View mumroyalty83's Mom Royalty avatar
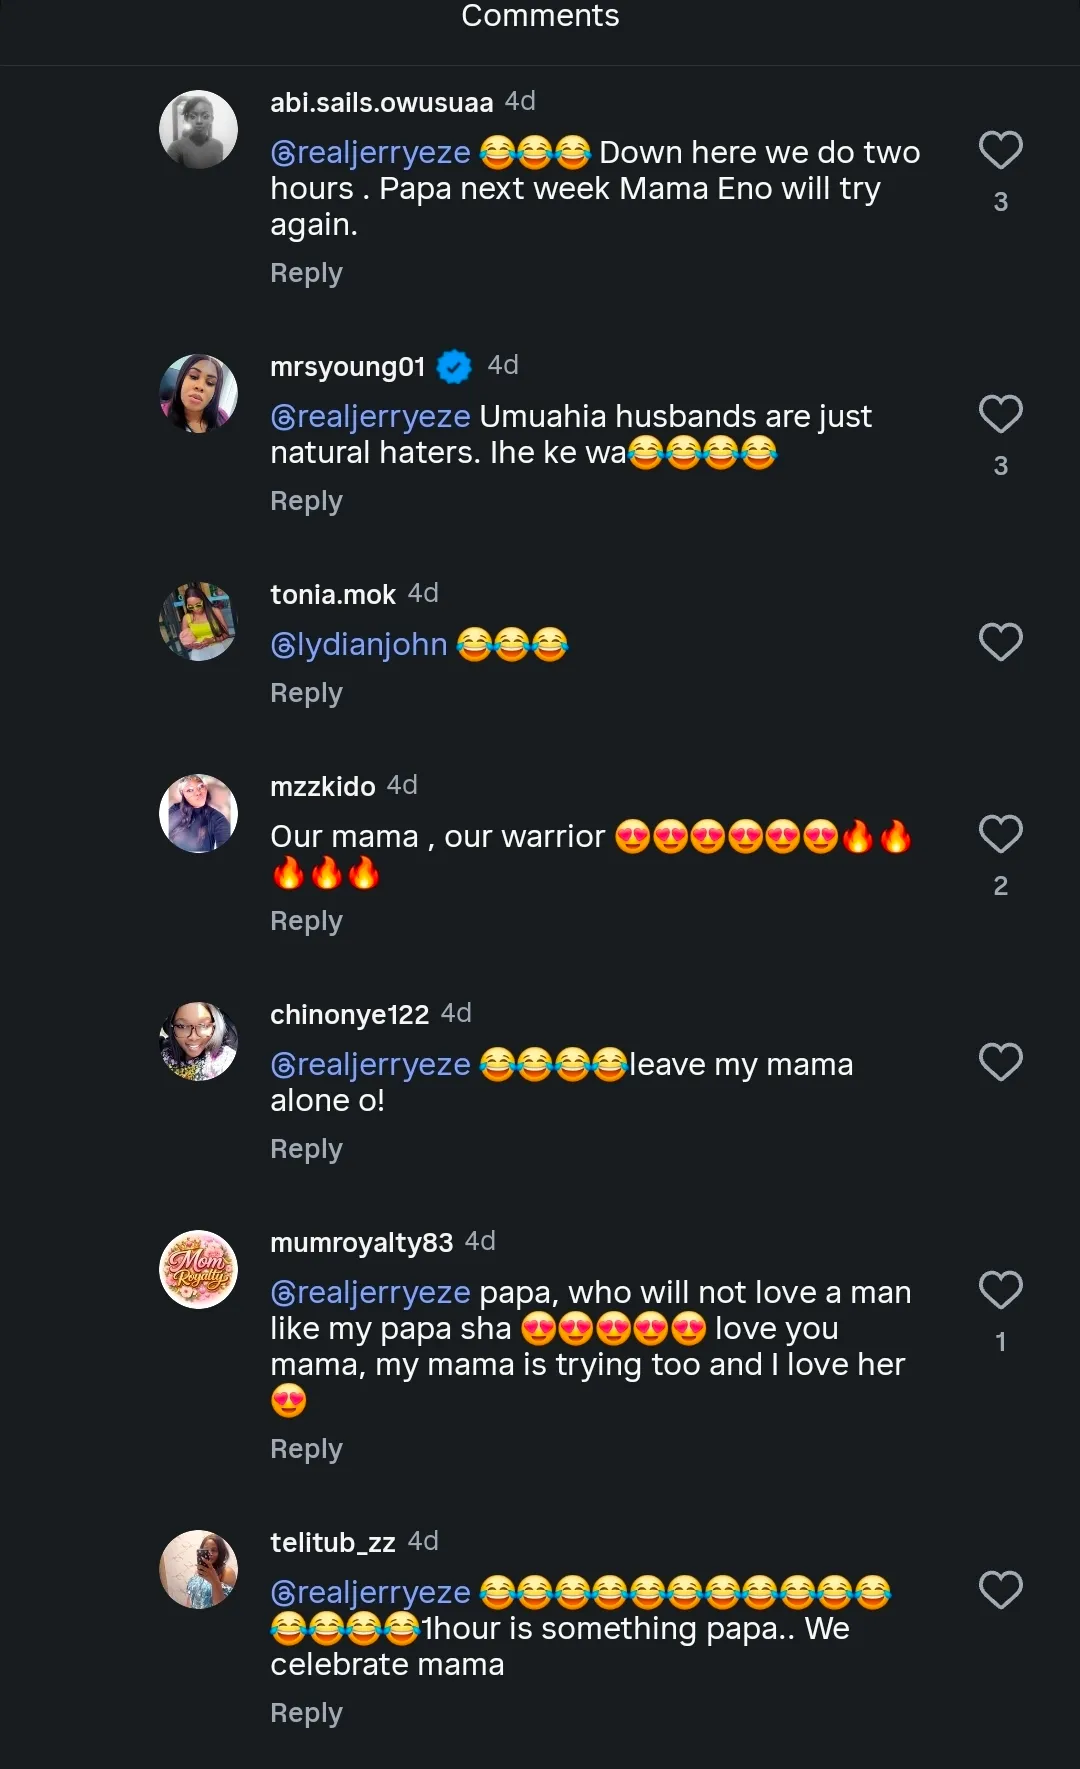This screenshot has height=1769, width=1080. [198, 1269]
